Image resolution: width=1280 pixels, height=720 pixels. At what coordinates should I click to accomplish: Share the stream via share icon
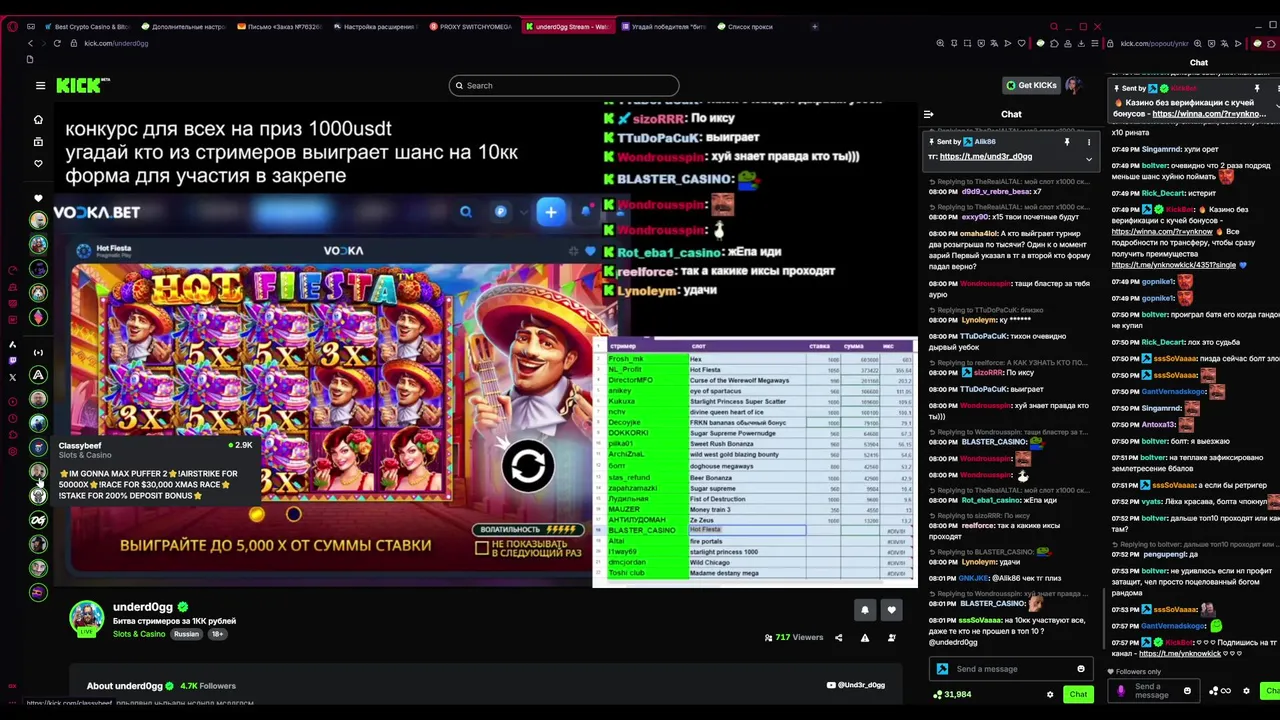point(838,638)
